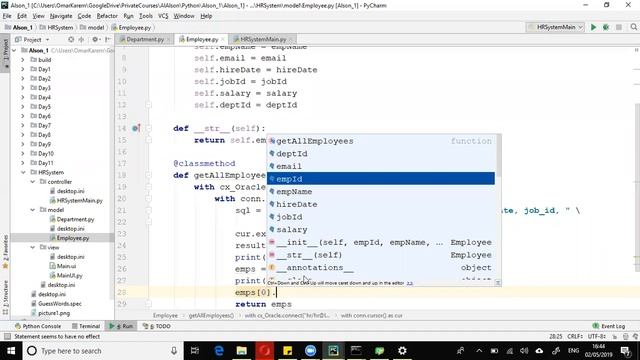The image size is (640, 360).
Task: Hide the Project tool window icon
Action: pos(108,40)
